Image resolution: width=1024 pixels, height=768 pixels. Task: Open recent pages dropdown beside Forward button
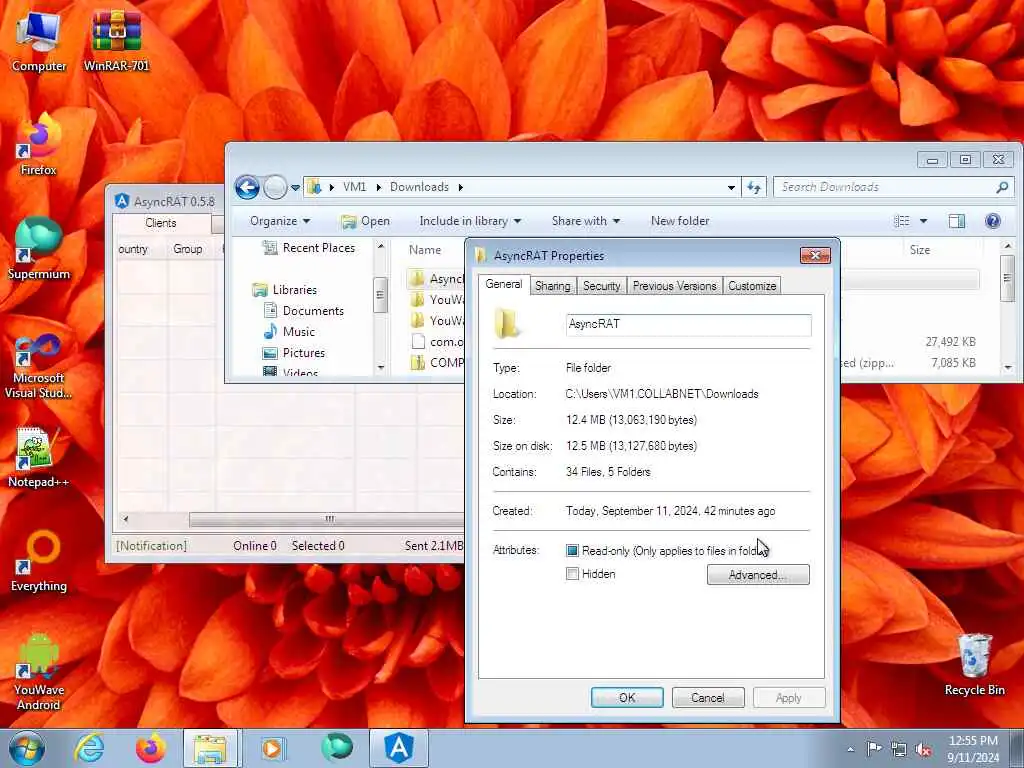295,187
